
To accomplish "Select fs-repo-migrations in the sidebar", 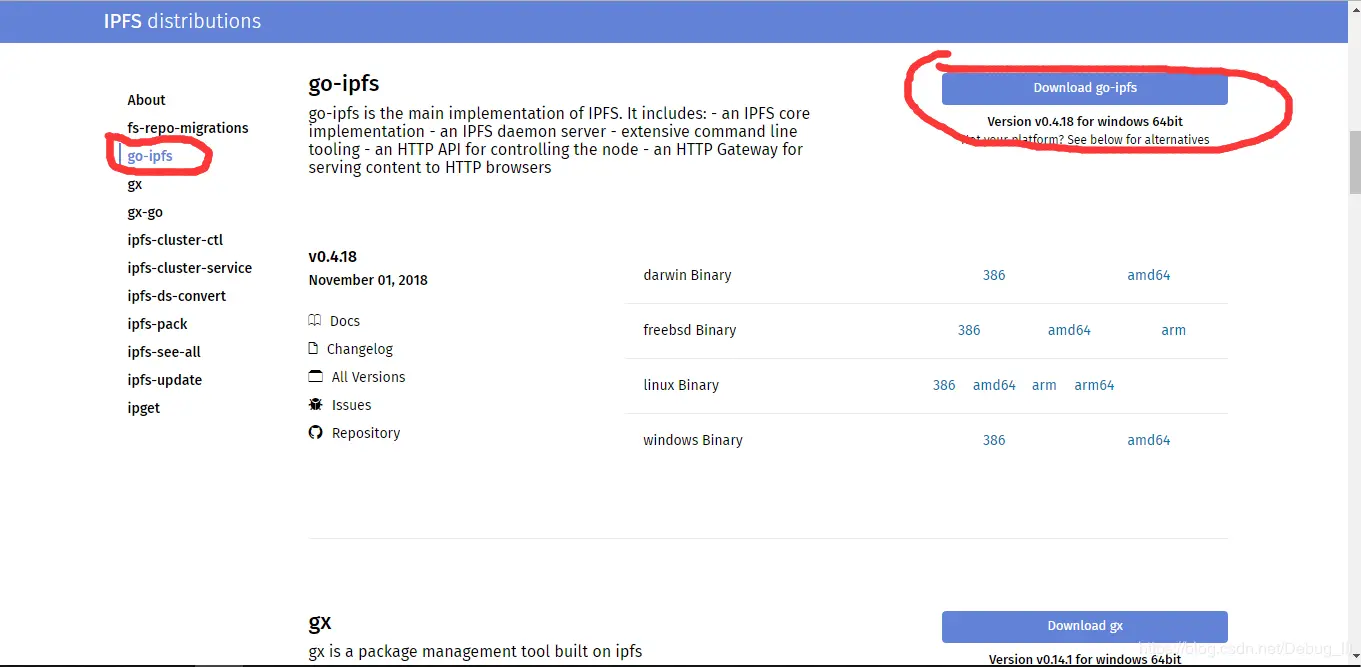I will pos(188,128).
